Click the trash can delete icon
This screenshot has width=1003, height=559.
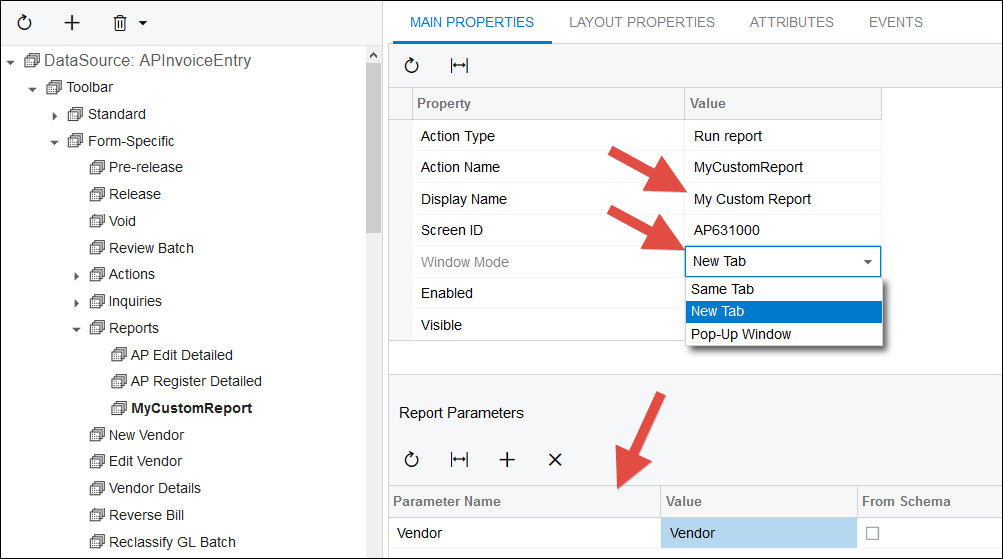click(120, 22)
